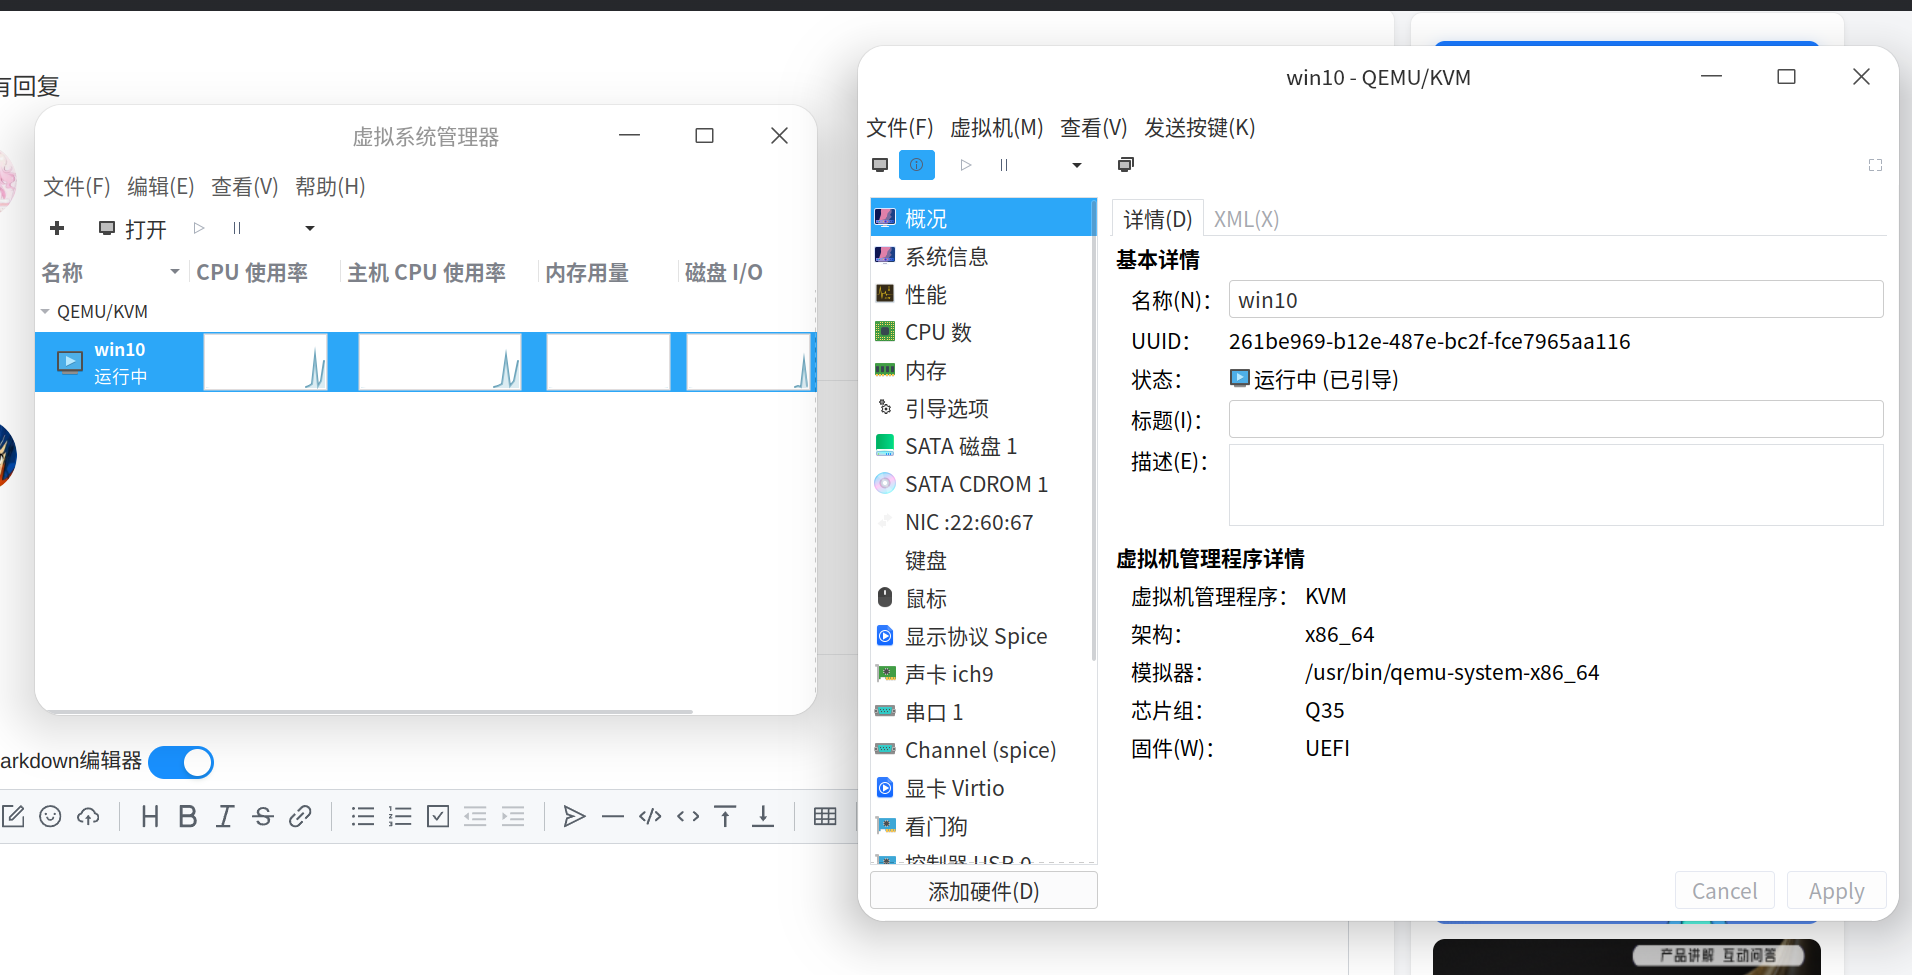Open 编辑(E) menu in 虚拟系统管理器
The width and height of the screenshot is (1912, 975).
161,187
